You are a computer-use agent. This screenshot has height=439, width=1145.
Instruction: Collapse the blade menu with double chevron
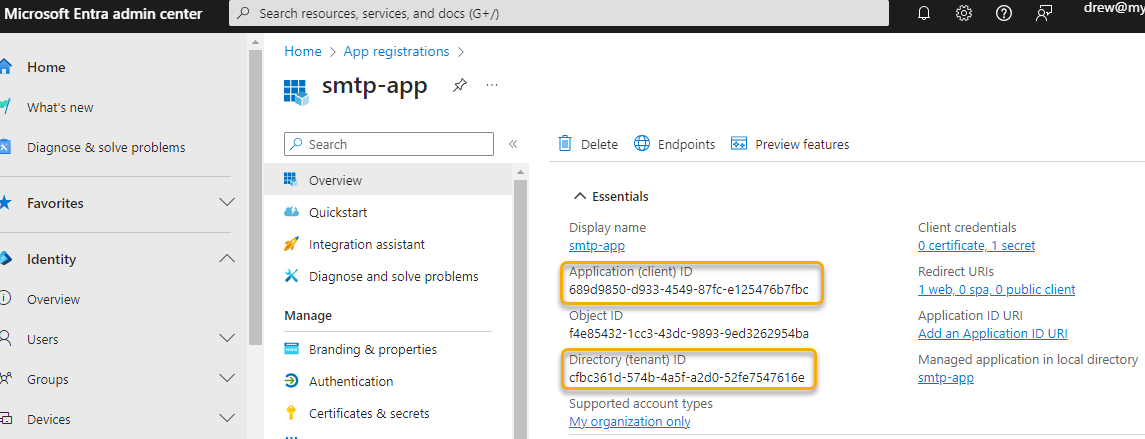513,144
